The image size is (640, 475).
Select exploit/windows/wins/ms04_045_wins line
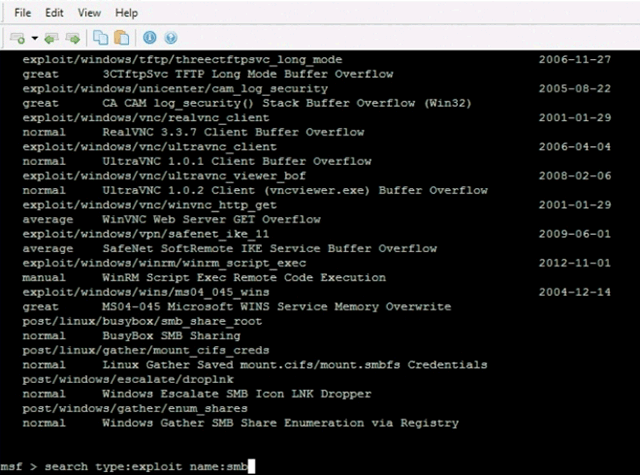coord(146,292)
